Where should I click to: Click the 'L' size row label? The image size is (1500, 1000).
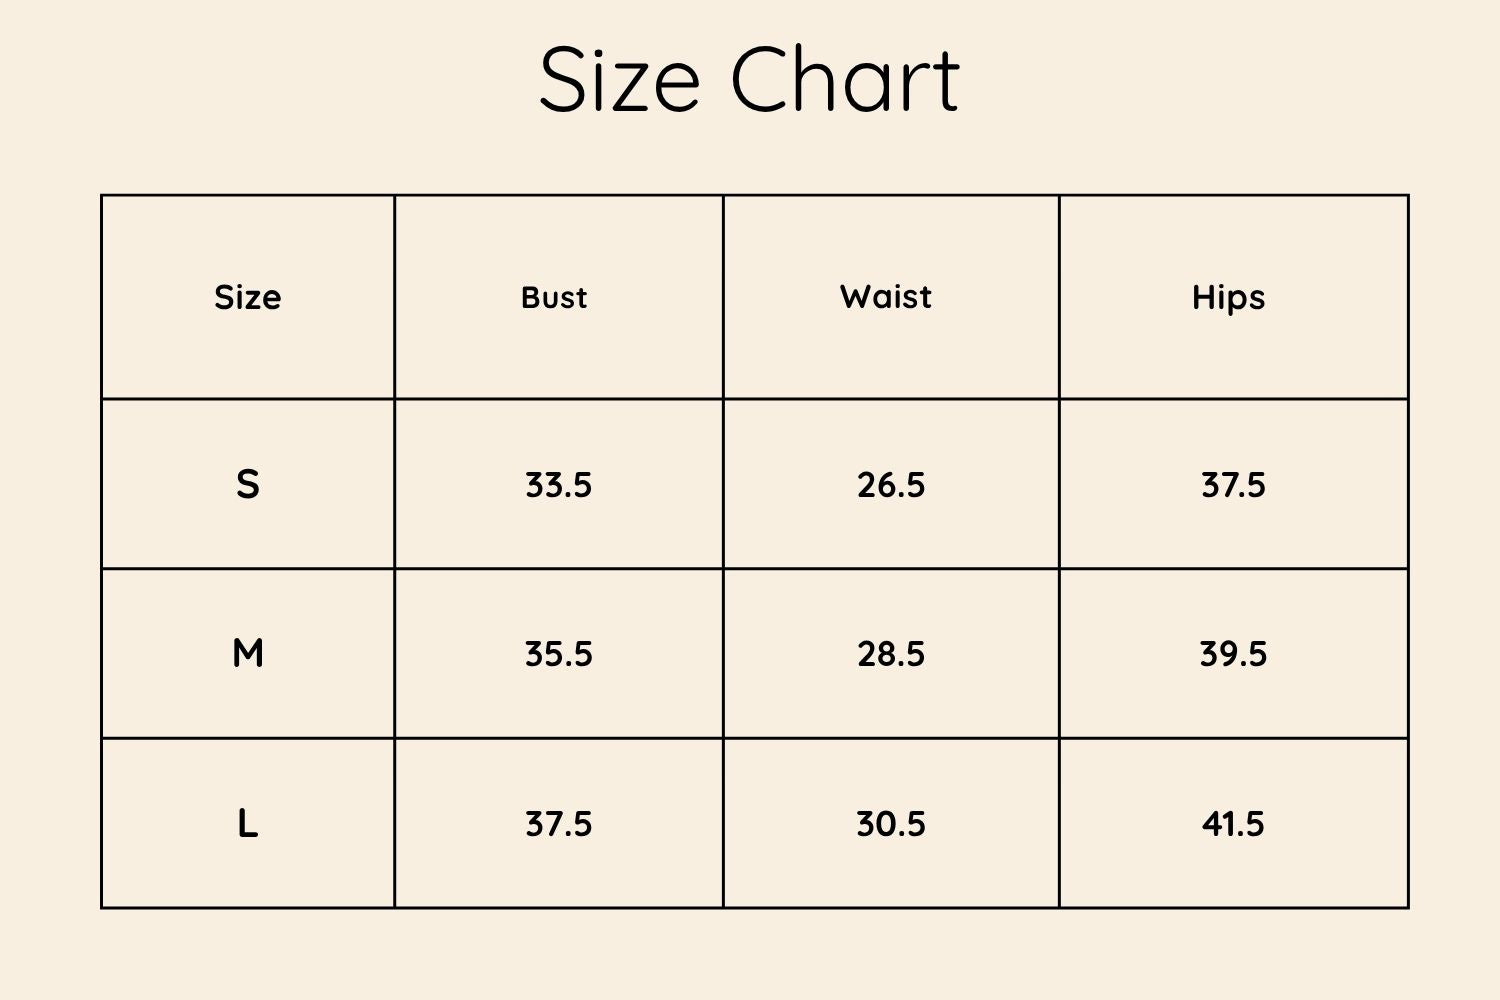click(248, 824)
